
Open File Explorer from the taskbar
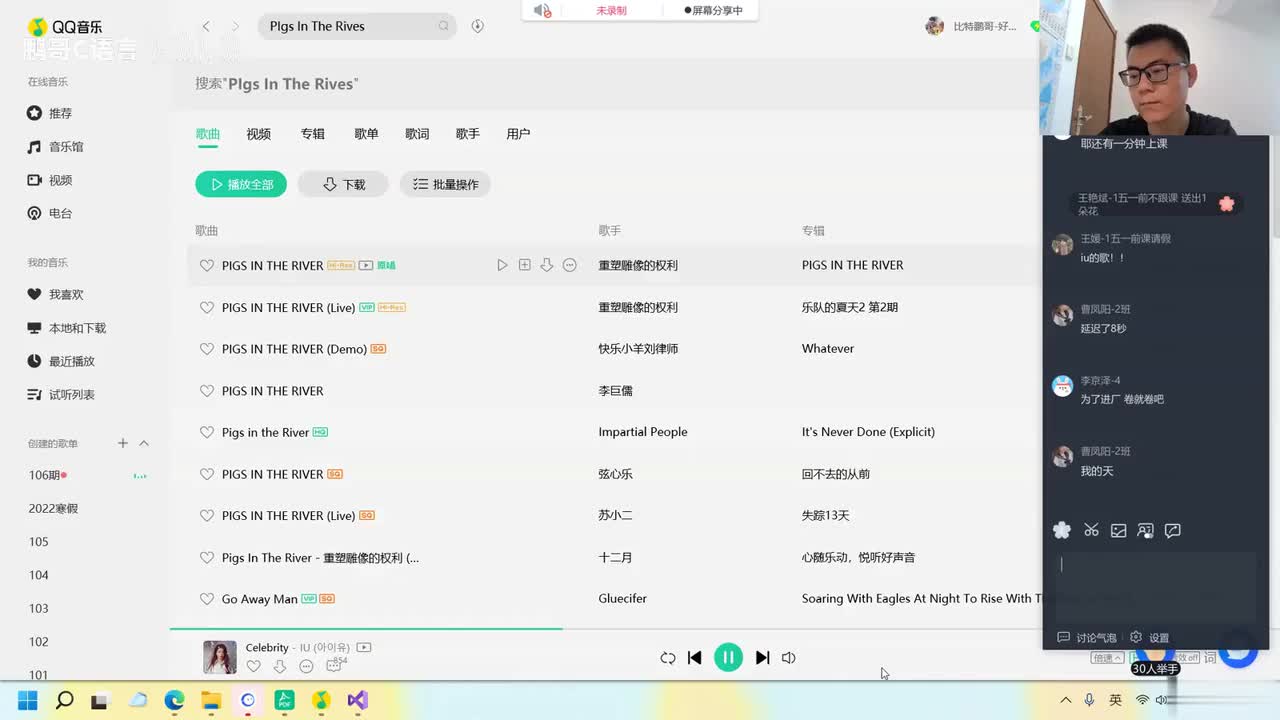click(211, 700)
